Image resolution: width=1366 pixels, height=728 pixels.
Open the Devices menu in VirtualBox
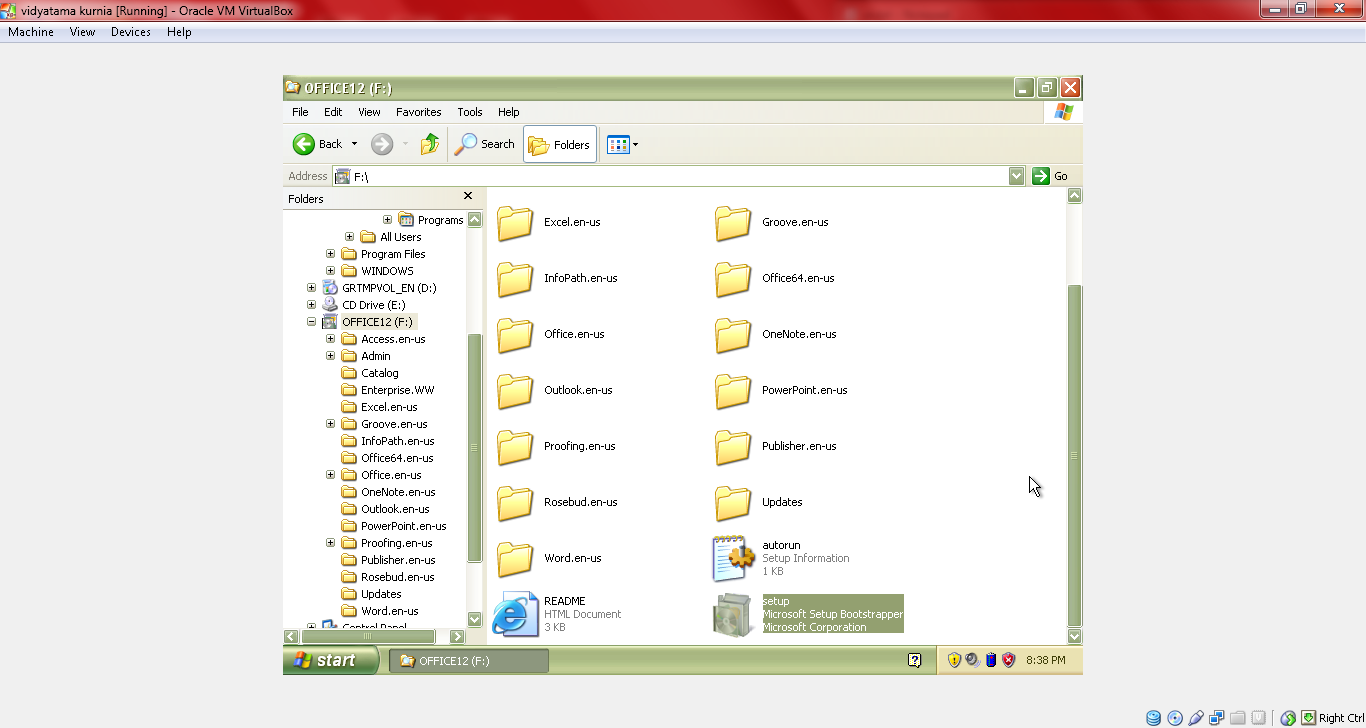pyautogui.click(x=130, y=32)
